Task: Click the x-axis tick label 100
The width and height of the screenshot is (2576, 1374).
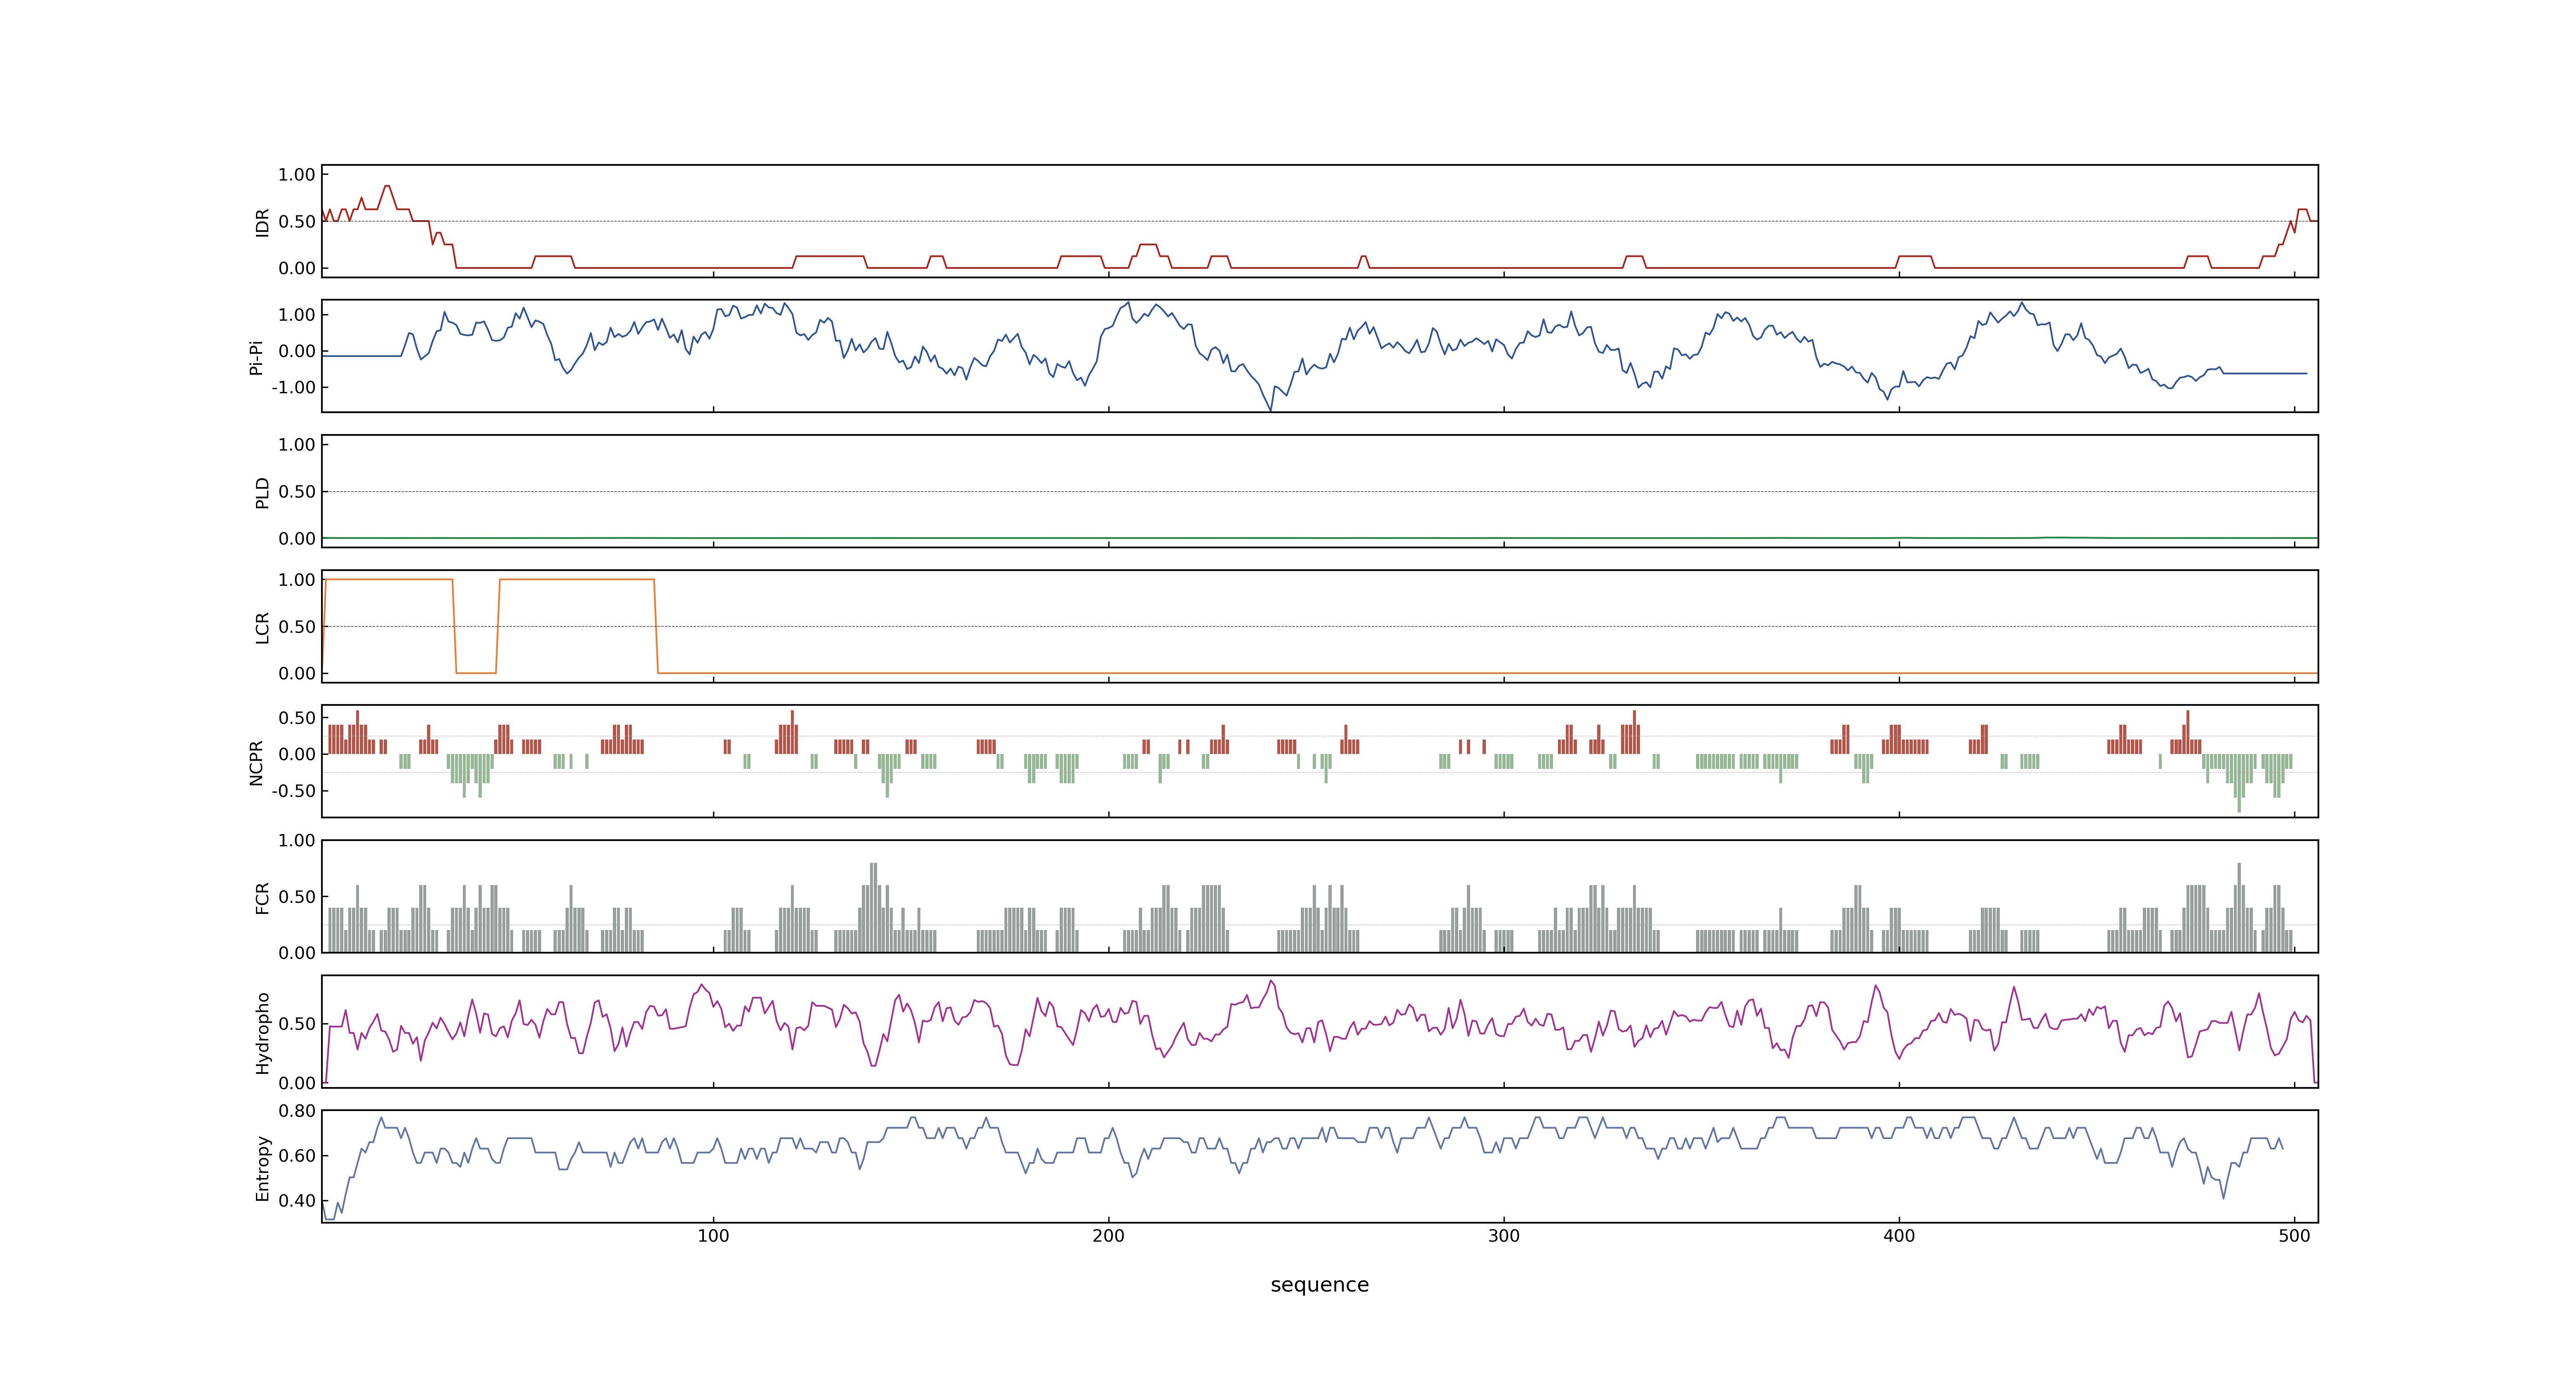Action: pyautogui.click(x=713, y=1236)
